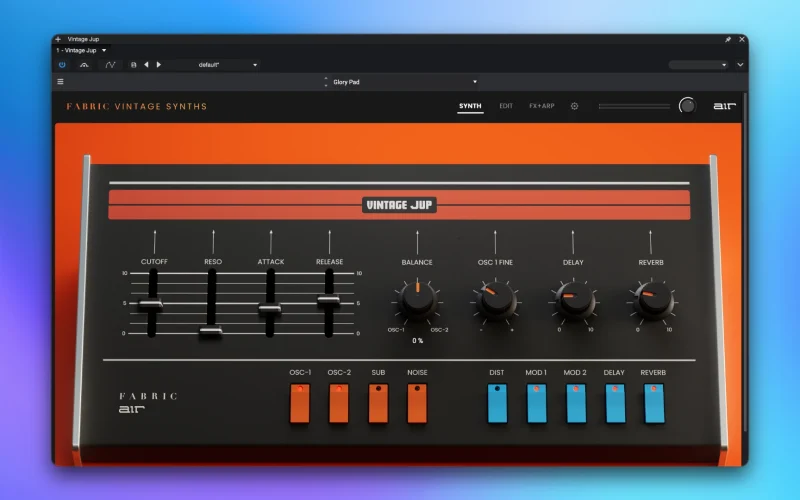Click the Fabric AIR logo at bottom left
The height and width of the screenshot is (500, 800).
tap(148, 402)
